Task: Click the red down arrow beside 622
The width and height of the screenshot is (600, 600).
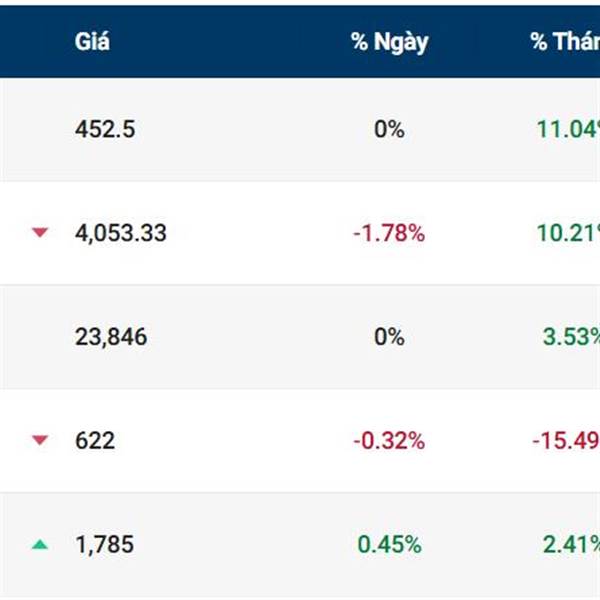Action: (40, 440)
